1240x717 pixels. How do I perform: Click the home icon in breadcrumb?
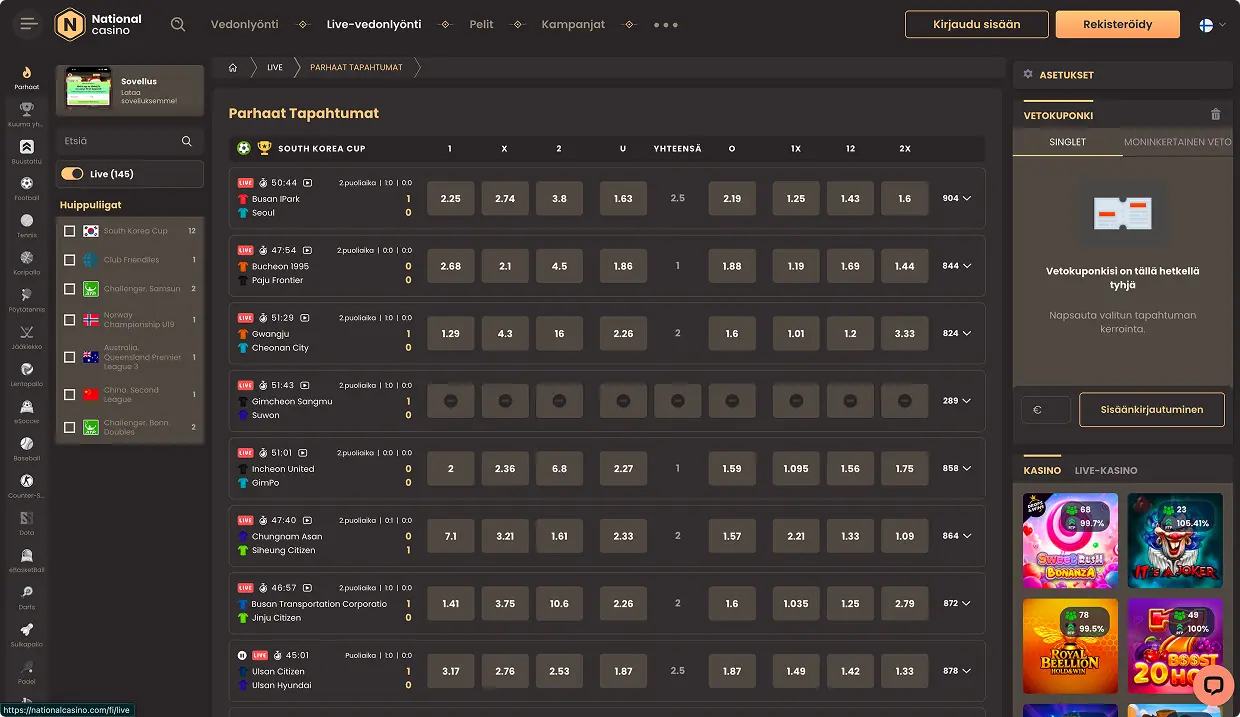click(233, 68)
